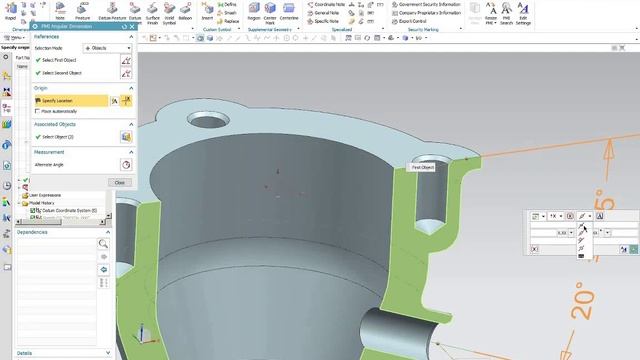The width and height of the screenshot is (640, 360).
Task: Toggle Datum Coordinate System checkbox in tree
Action: [x=32, y=210]
